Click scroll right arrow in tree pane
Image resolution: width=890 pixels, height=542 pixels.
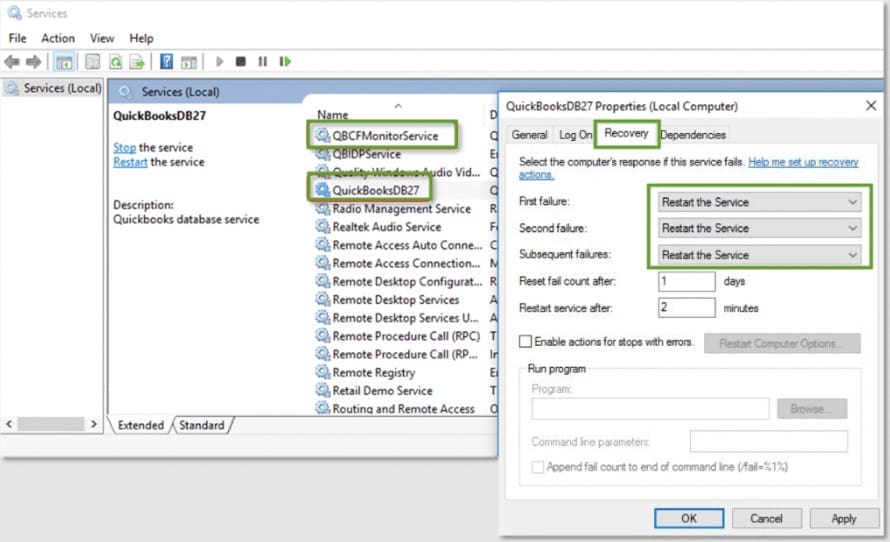94,424
